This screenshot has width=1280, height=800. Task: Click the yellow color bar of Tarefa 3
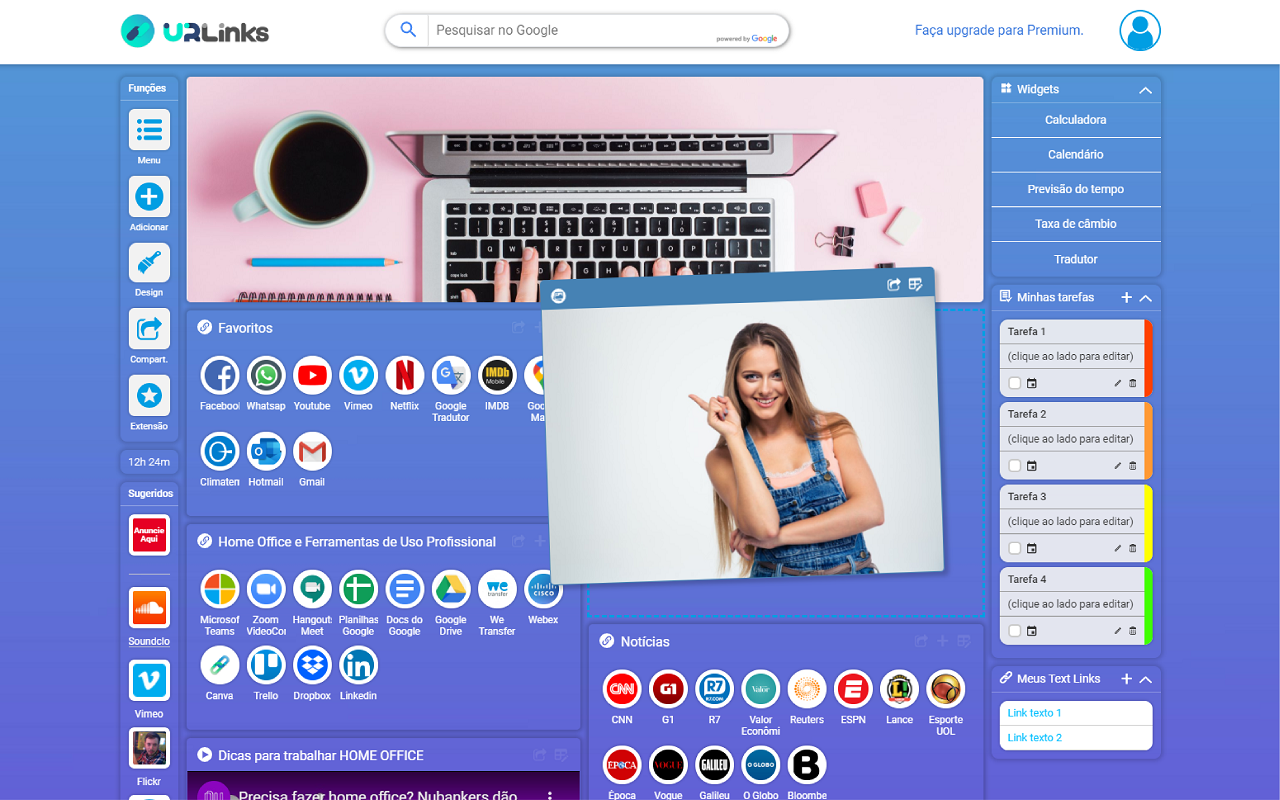(1149, 523)
